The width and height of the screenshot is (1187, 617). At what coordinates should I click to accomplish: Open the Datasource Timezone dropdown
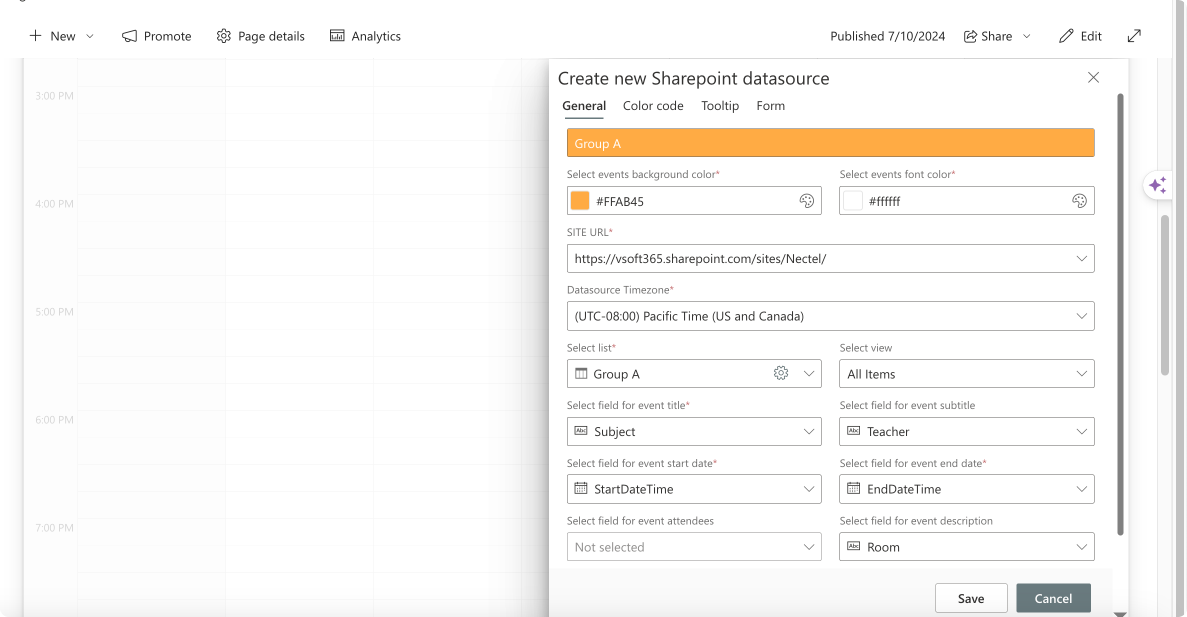(x=830, y=316)
